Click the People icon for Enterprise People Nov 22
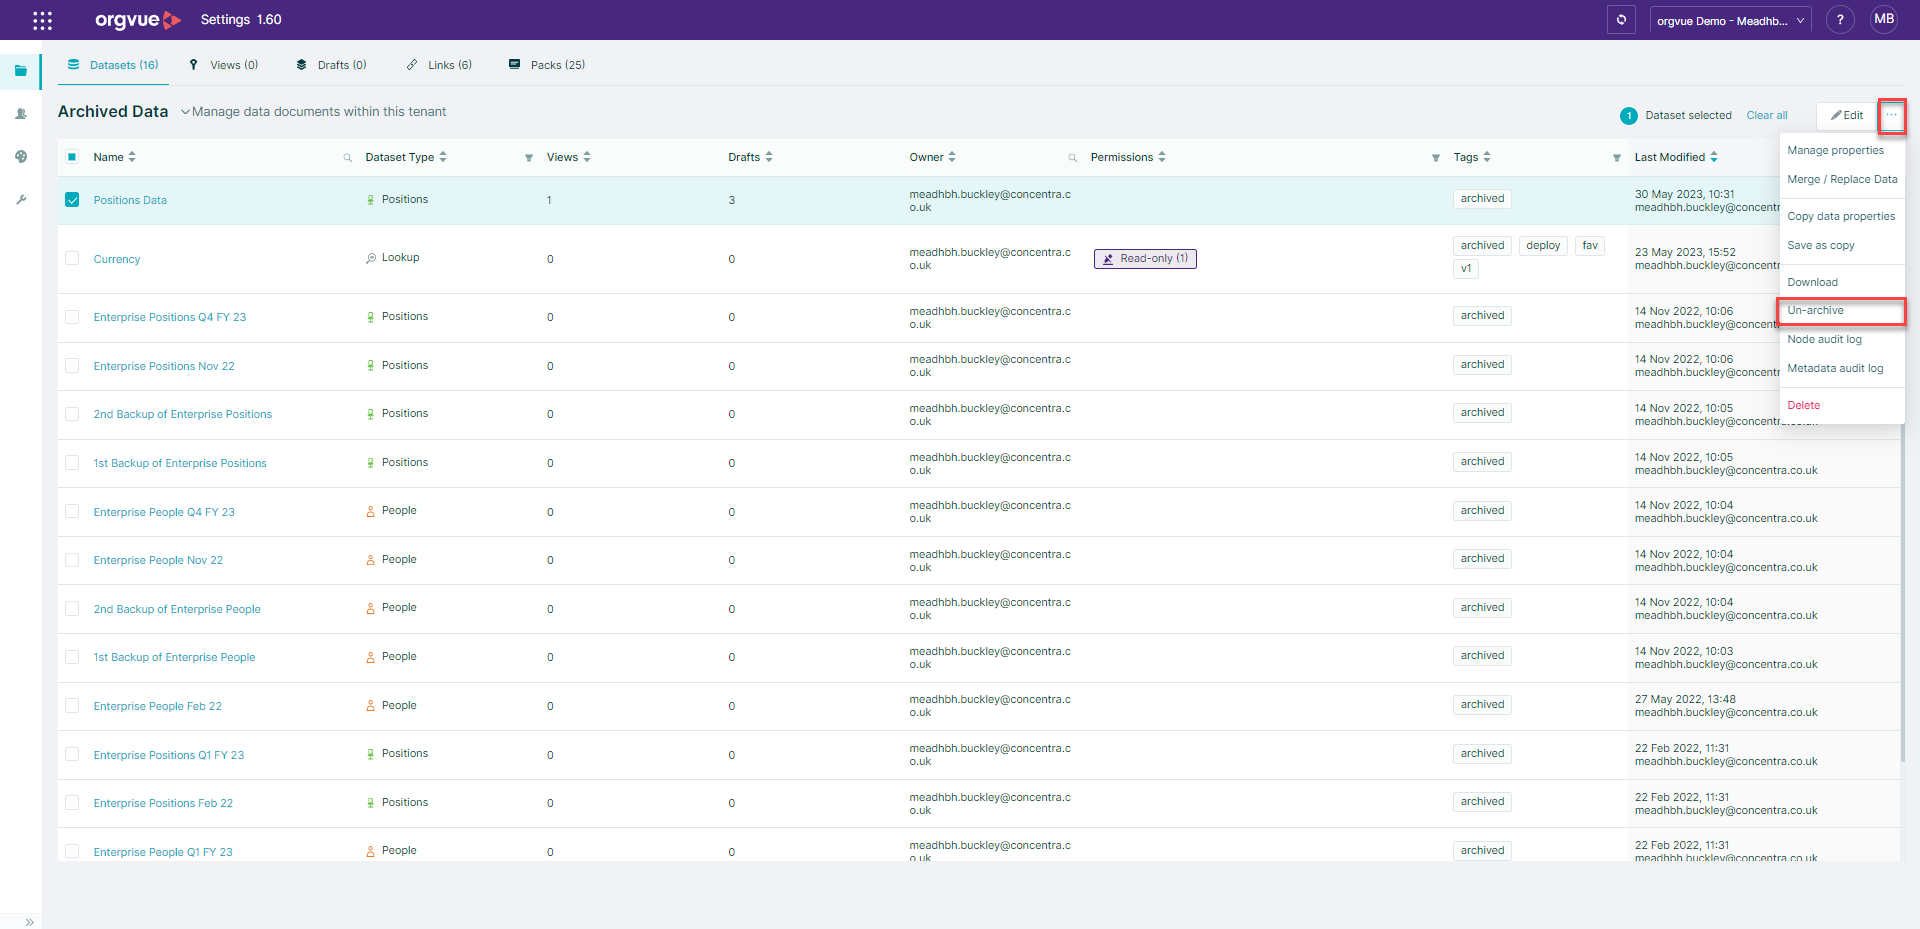The height and width of the screenshot is (929, 1920). click(371, 560)
